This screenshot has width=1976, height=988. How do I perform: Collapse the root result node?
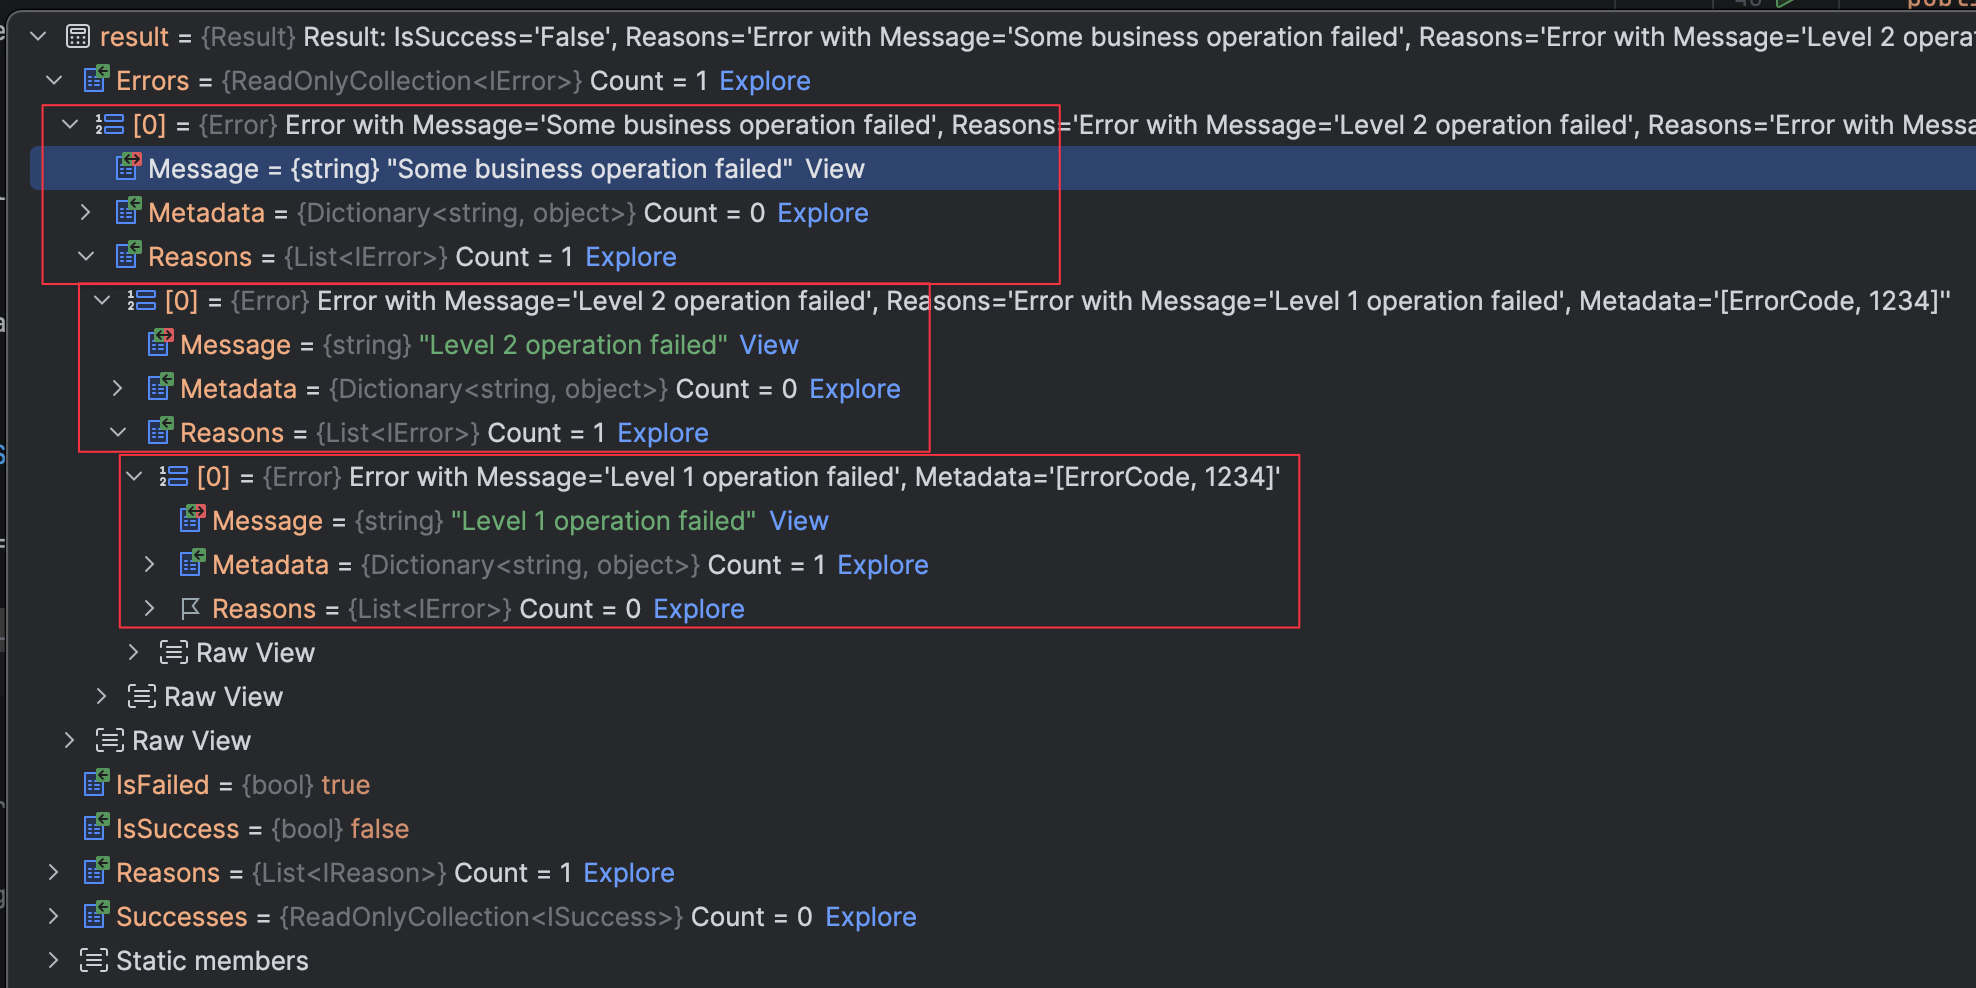coord(39,37)
